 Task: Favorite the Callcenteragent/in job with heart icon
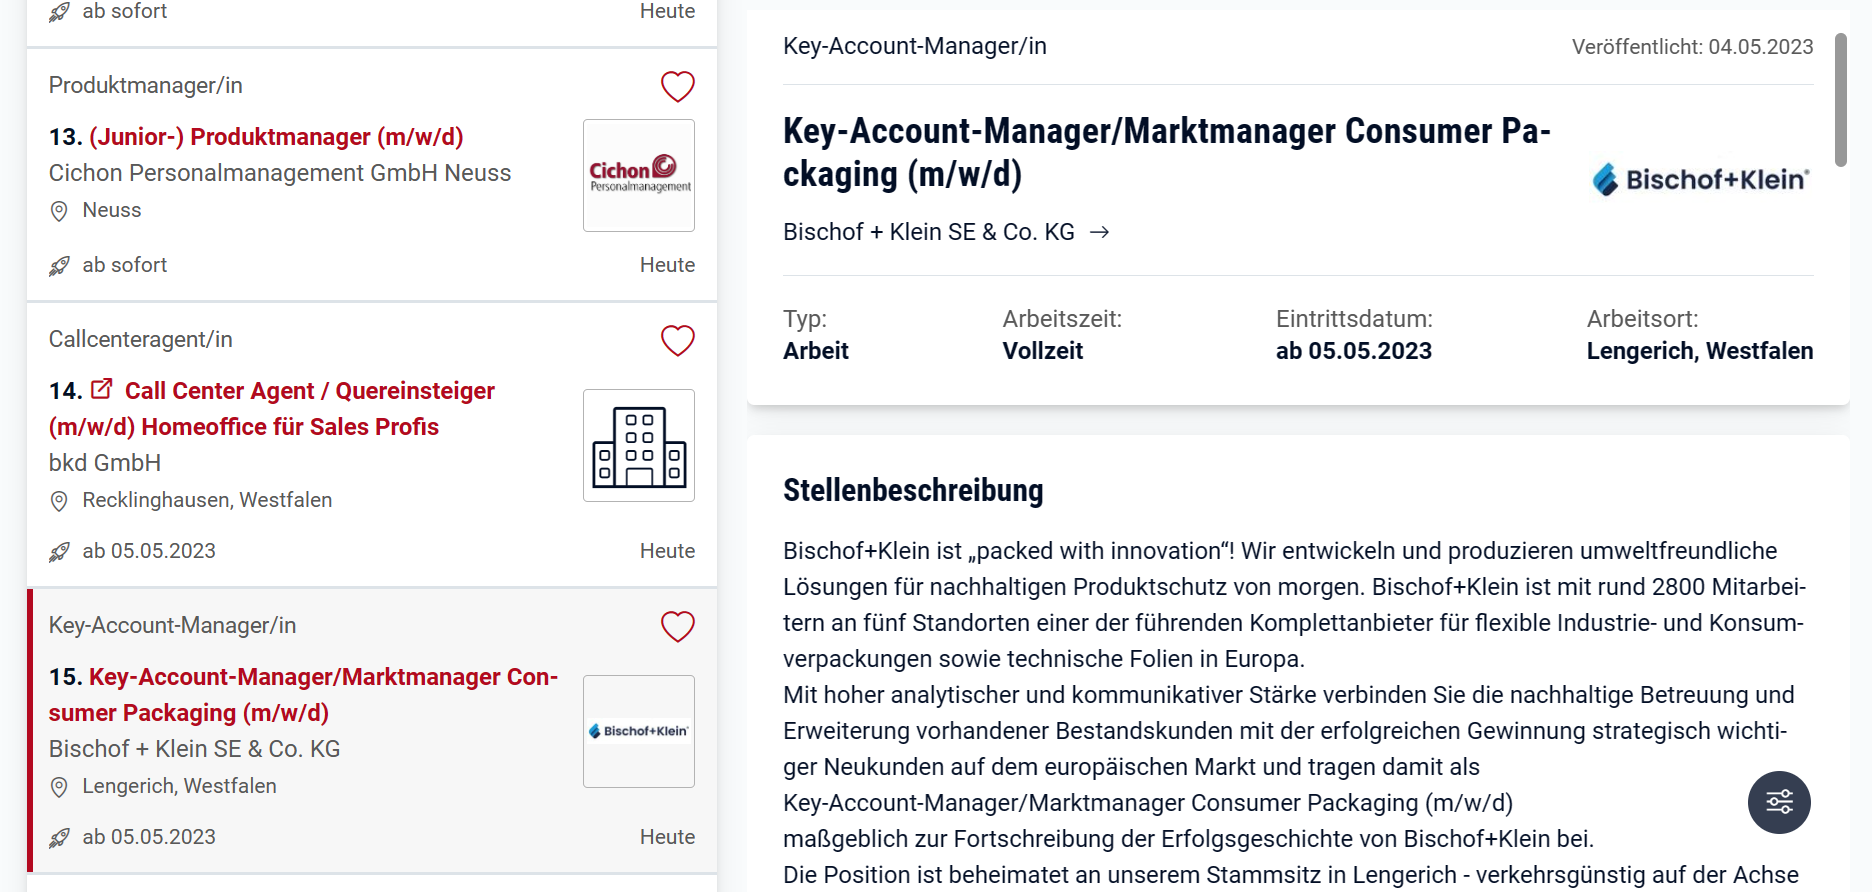click(677, 341)
